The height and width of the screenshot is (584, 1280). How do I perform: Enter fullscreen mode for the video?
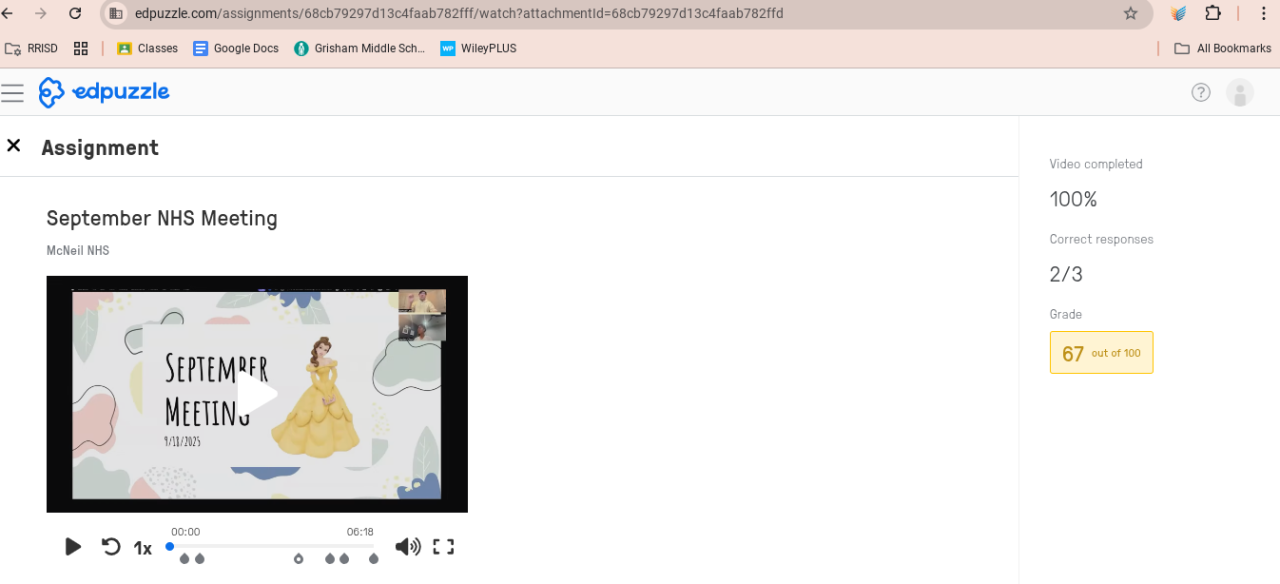443,547
